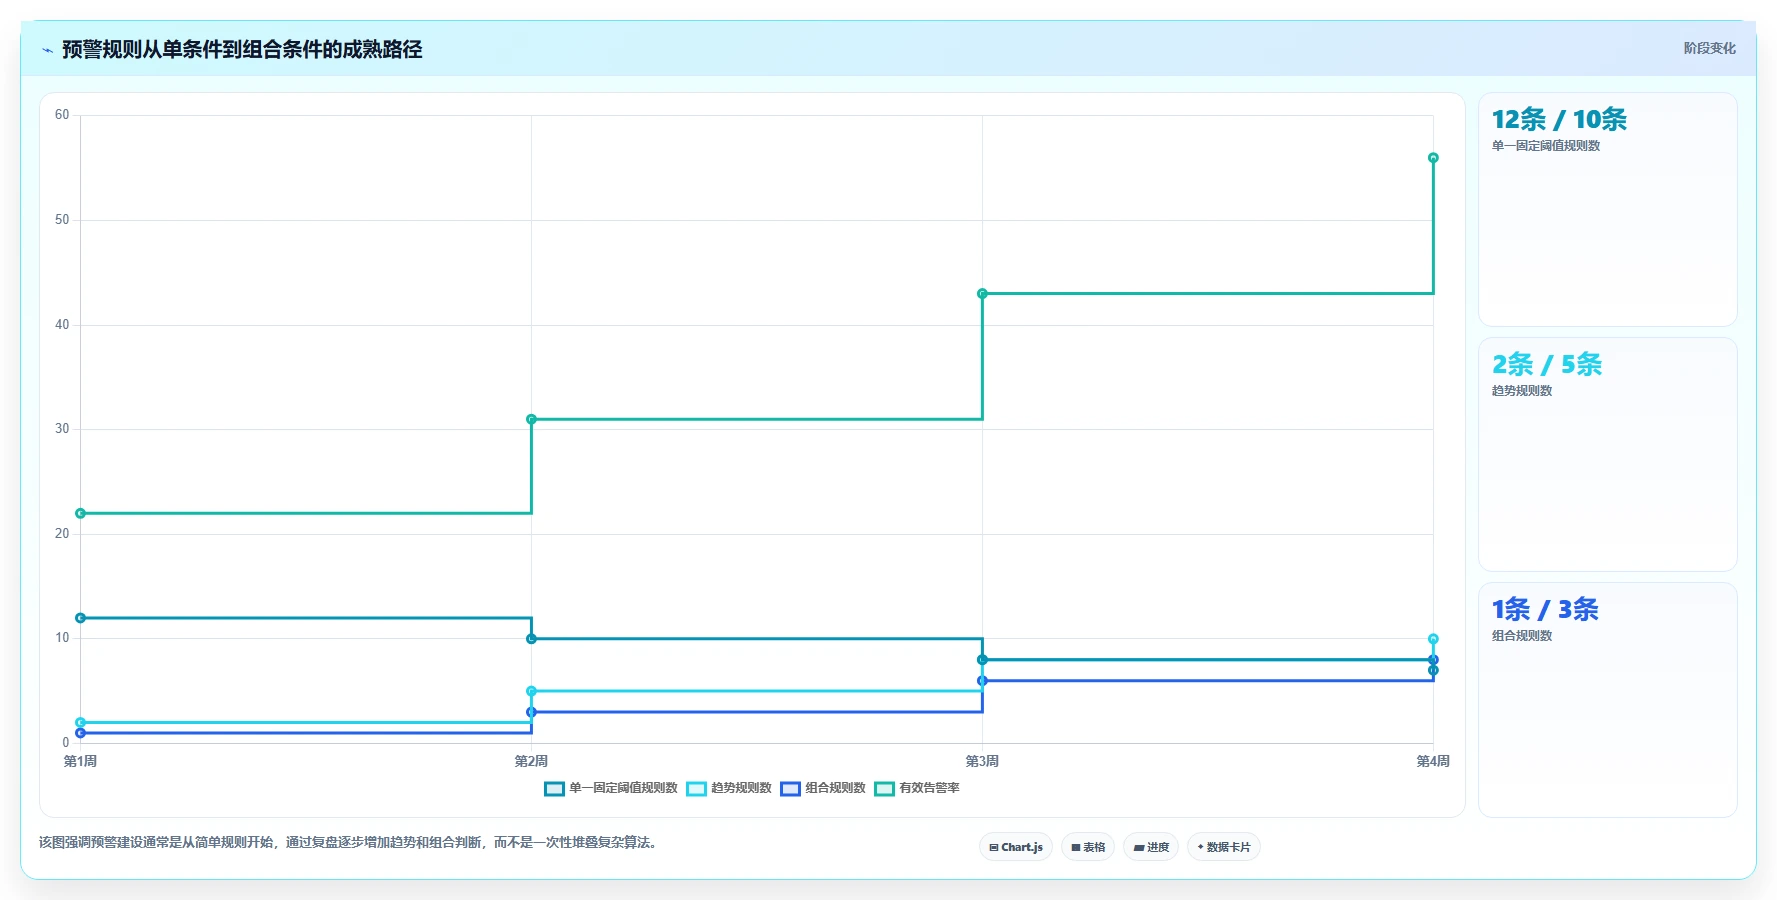Toggle the 趋势规则数 legend series
1777x900 pixels.
click(x=729, y=788)
